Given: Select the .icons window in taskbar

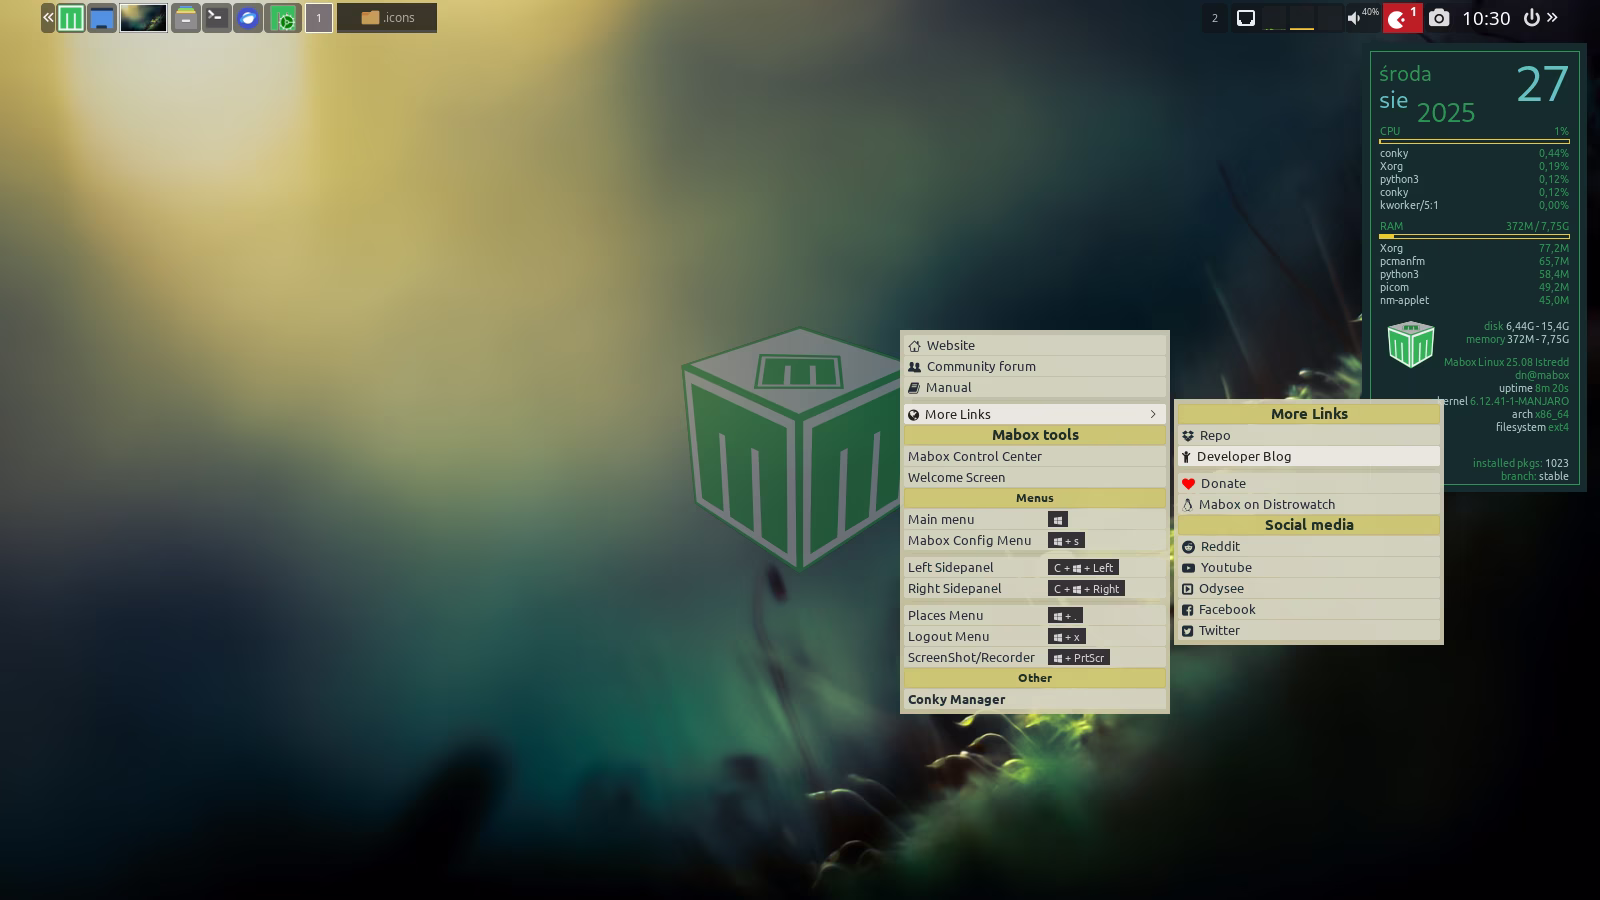Looking at the screenshot, I should coord(387,18).
